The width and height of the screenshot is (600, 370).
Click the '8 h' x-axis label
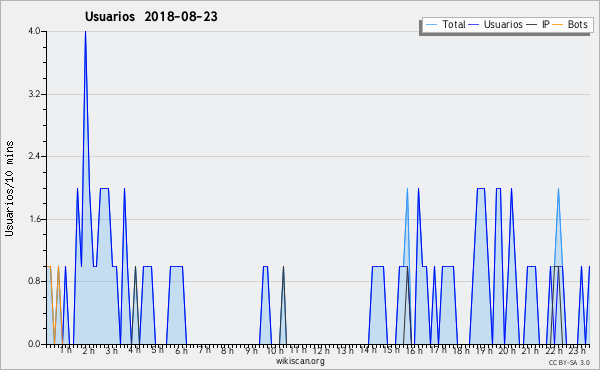pos(227,350)
